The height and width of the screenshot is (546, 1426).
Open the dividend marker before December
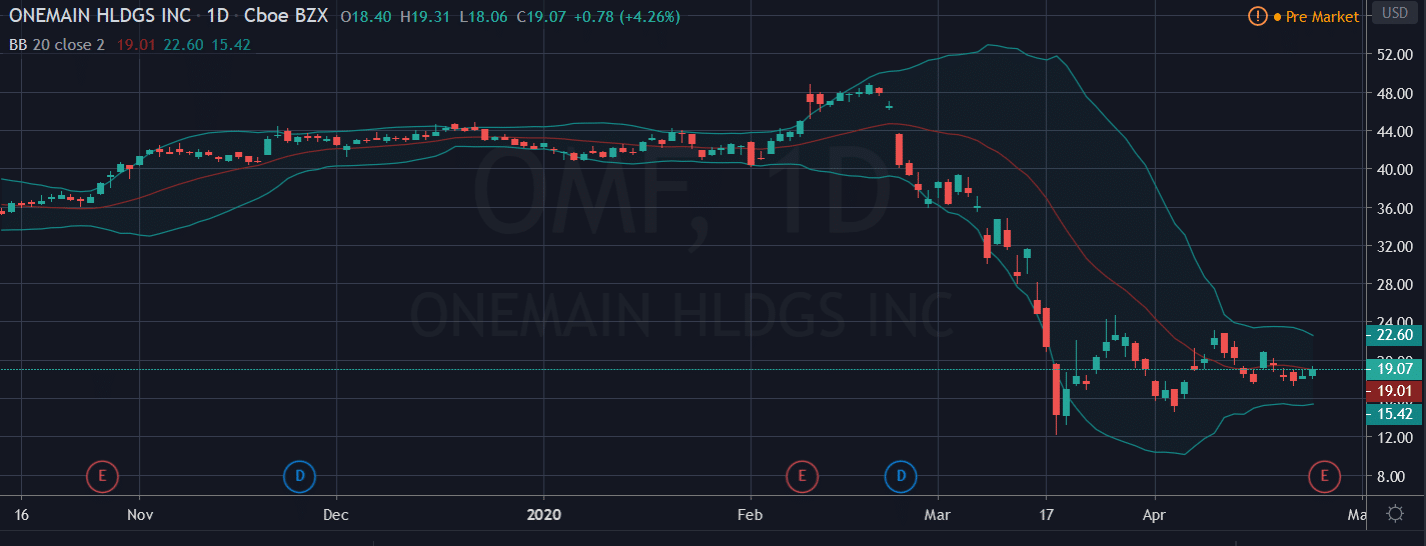(x=299, y=477)
